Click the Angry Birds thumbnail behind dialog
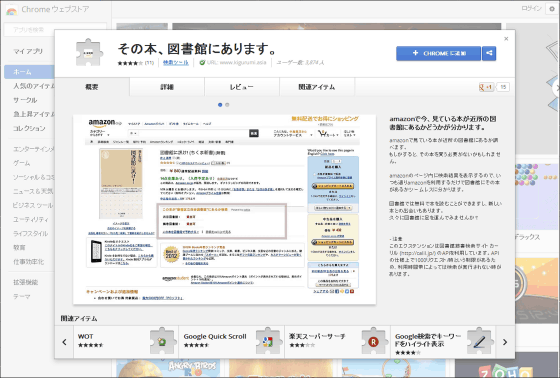 (168, 368)
